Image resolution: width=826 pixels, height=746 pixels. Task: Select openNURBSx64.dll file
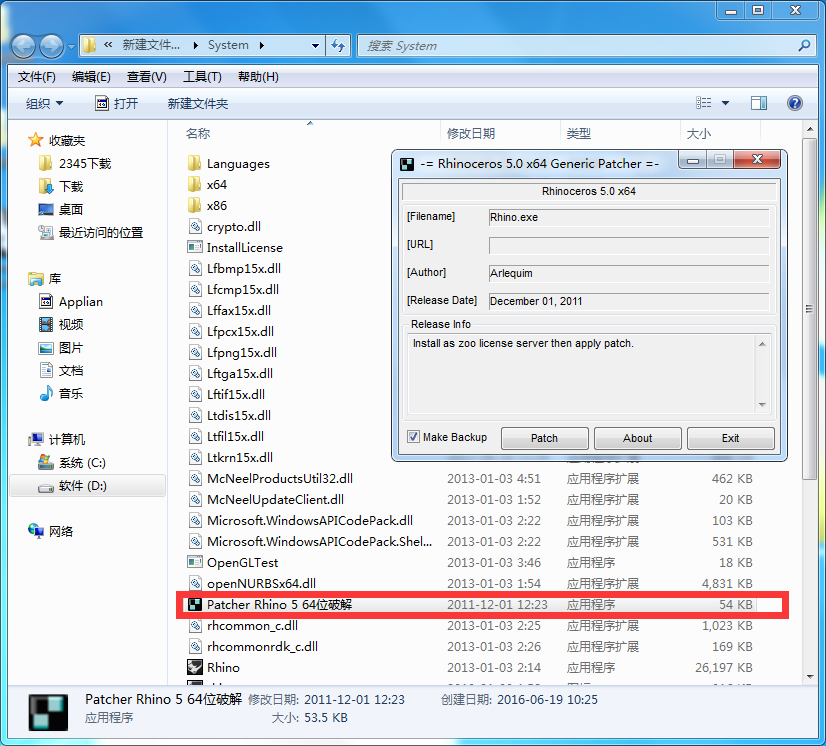(x=261, y=583)
